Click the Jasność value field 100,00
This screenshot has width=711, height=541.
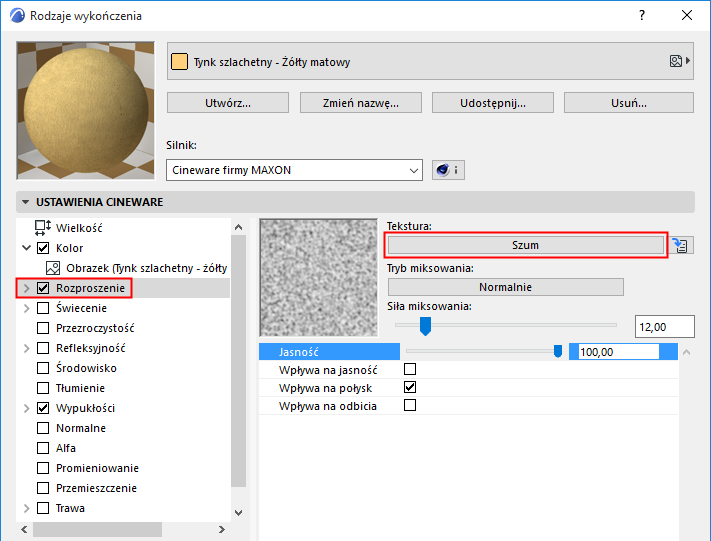pos(618,351)
